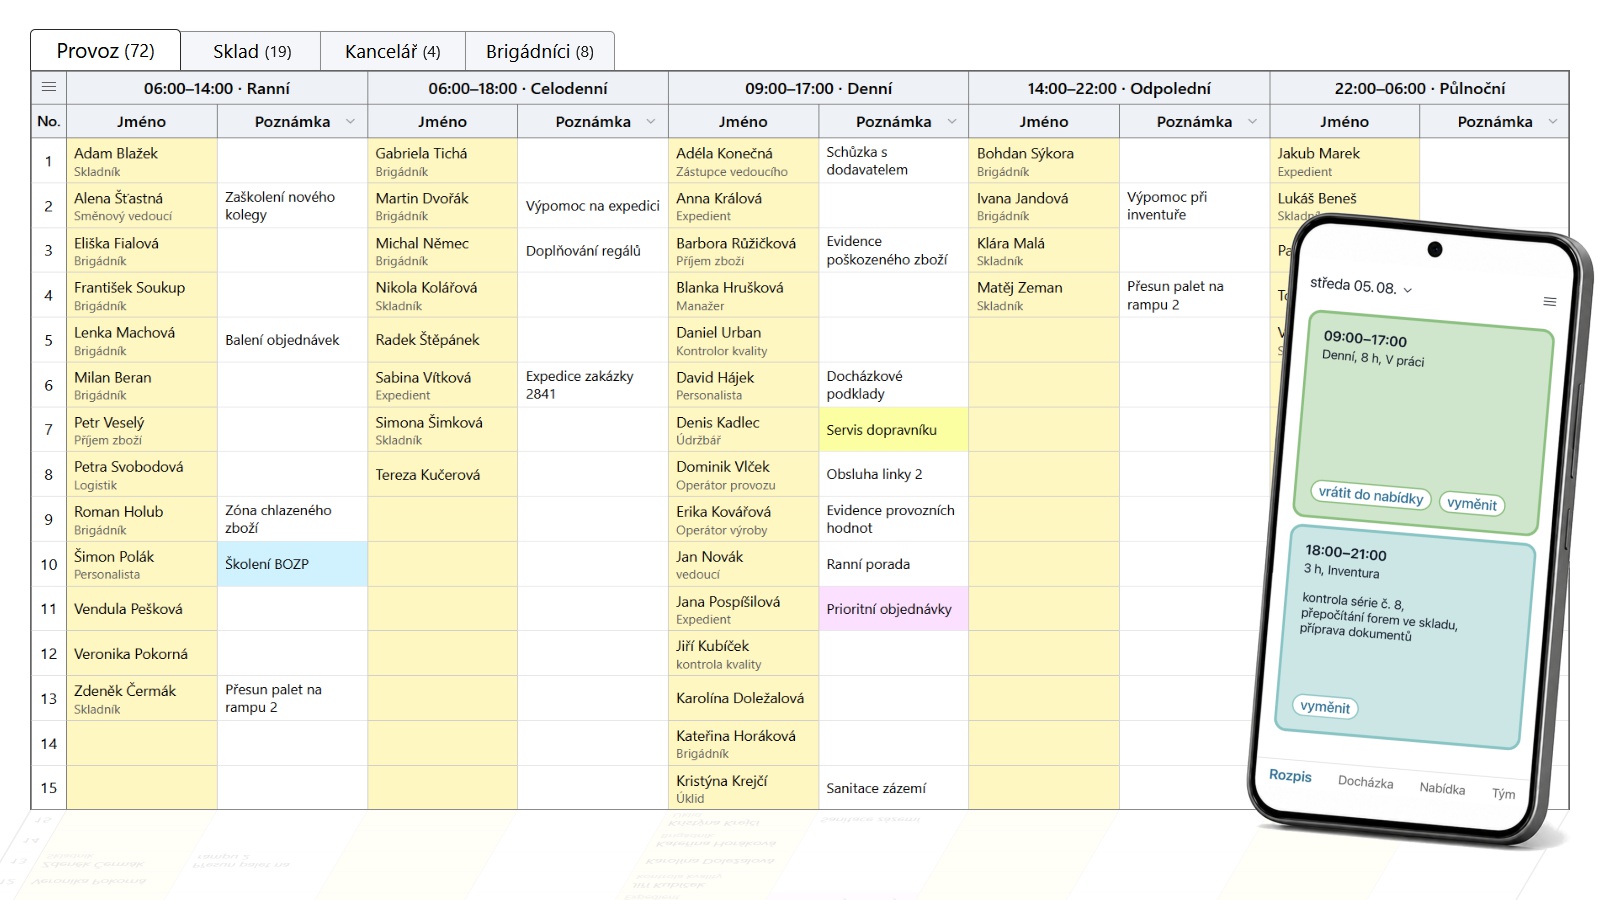
Task: Select the "Blanka Hrušková" name cell
Action: tap(743, 295)
